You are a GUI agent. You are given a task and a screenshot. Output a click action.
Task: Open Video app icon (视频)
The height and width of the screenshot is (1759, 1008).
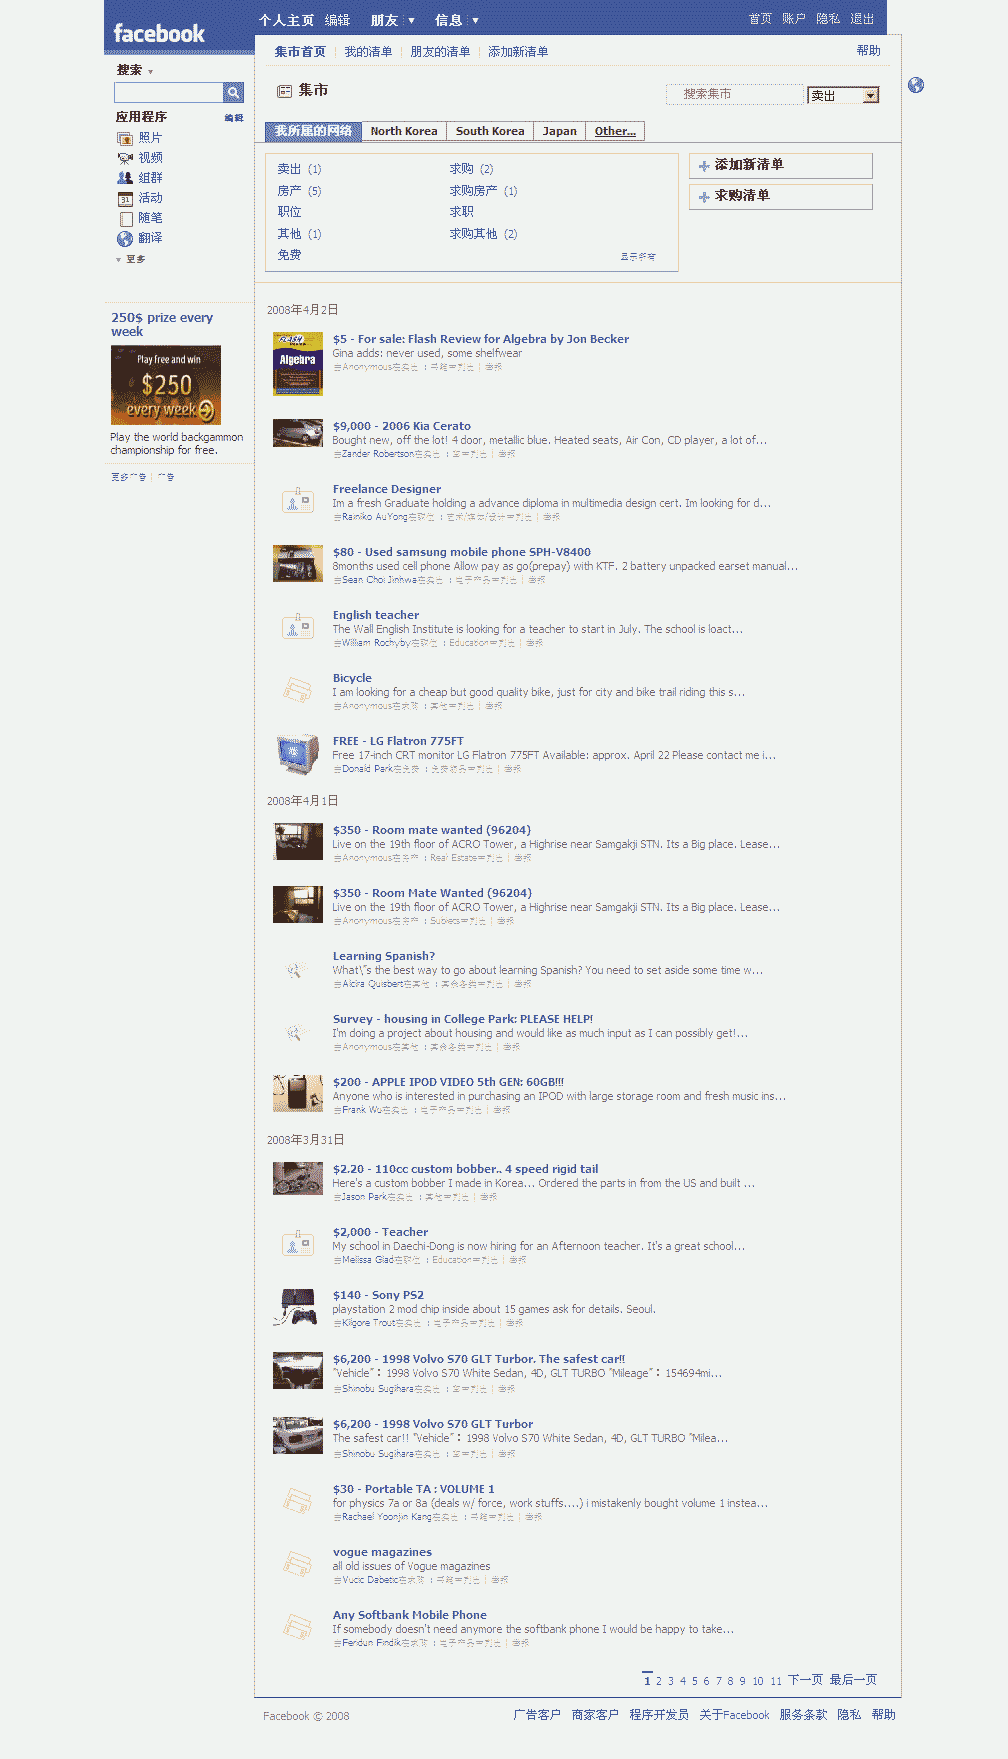tap(125, 158)
